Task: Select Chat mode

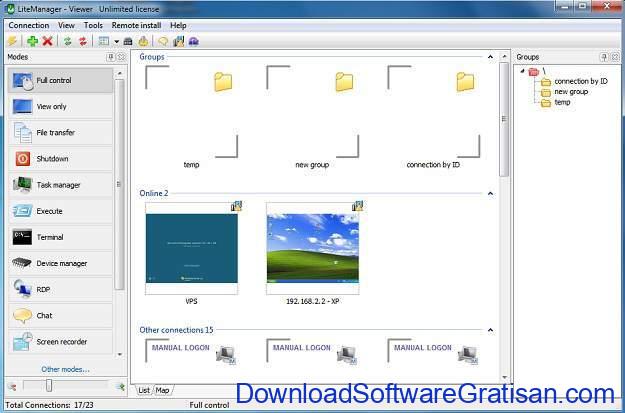Action: (61, 315)
